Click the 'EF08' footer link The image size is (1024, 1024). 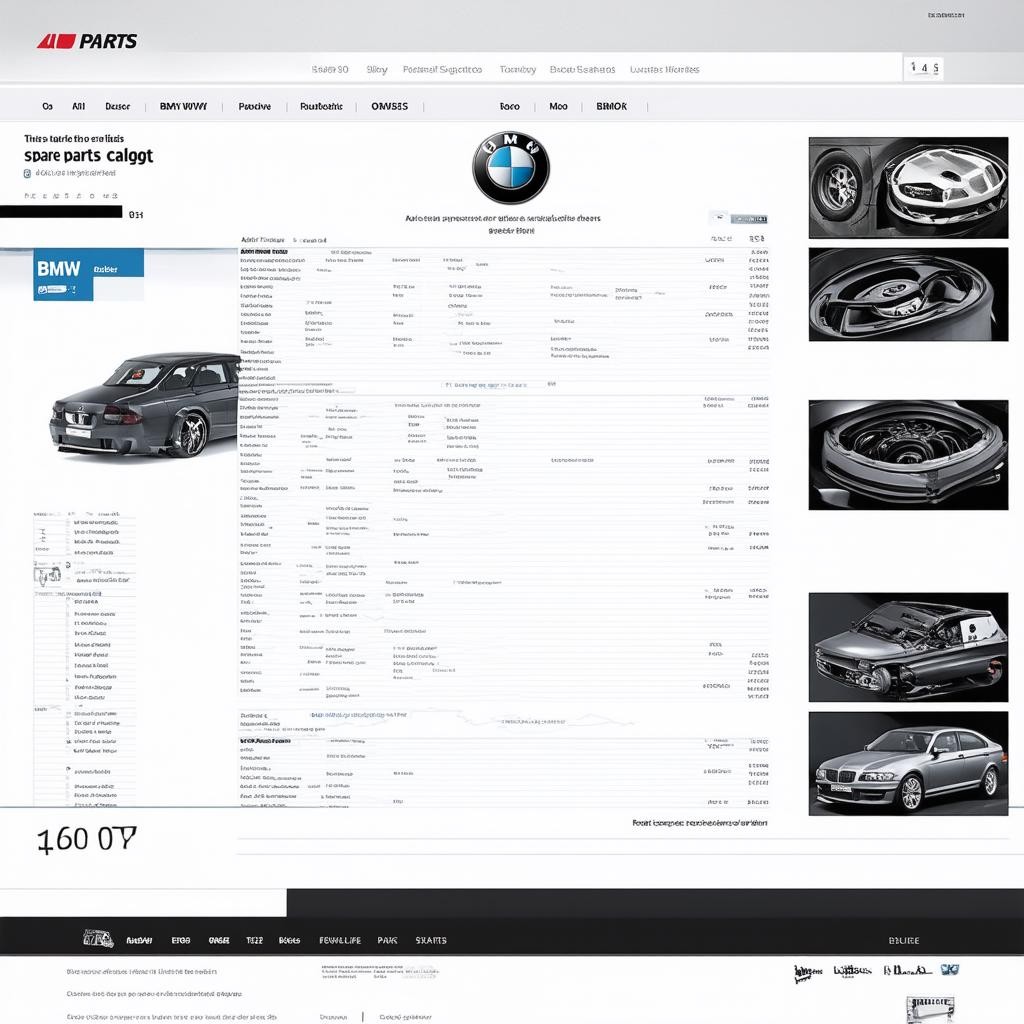click(181, 940)
